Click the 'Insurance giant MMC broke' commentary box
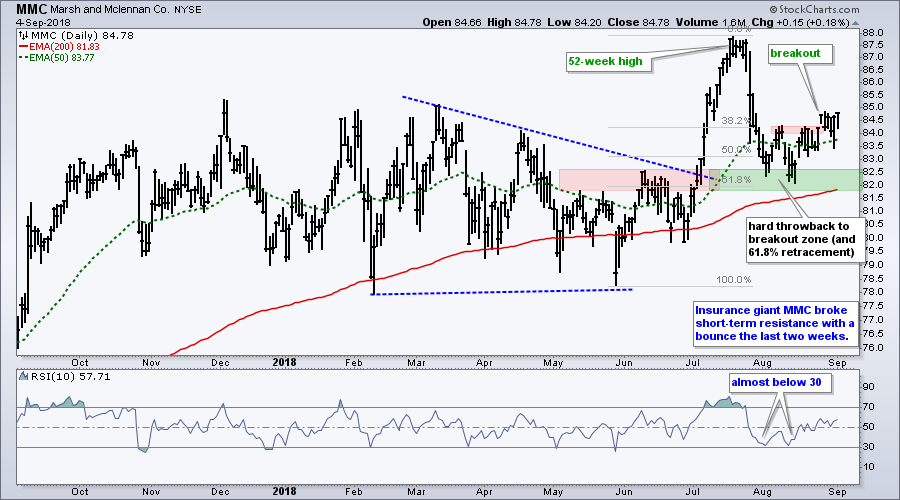The image size is (900, 500). [x=775, y=323]
